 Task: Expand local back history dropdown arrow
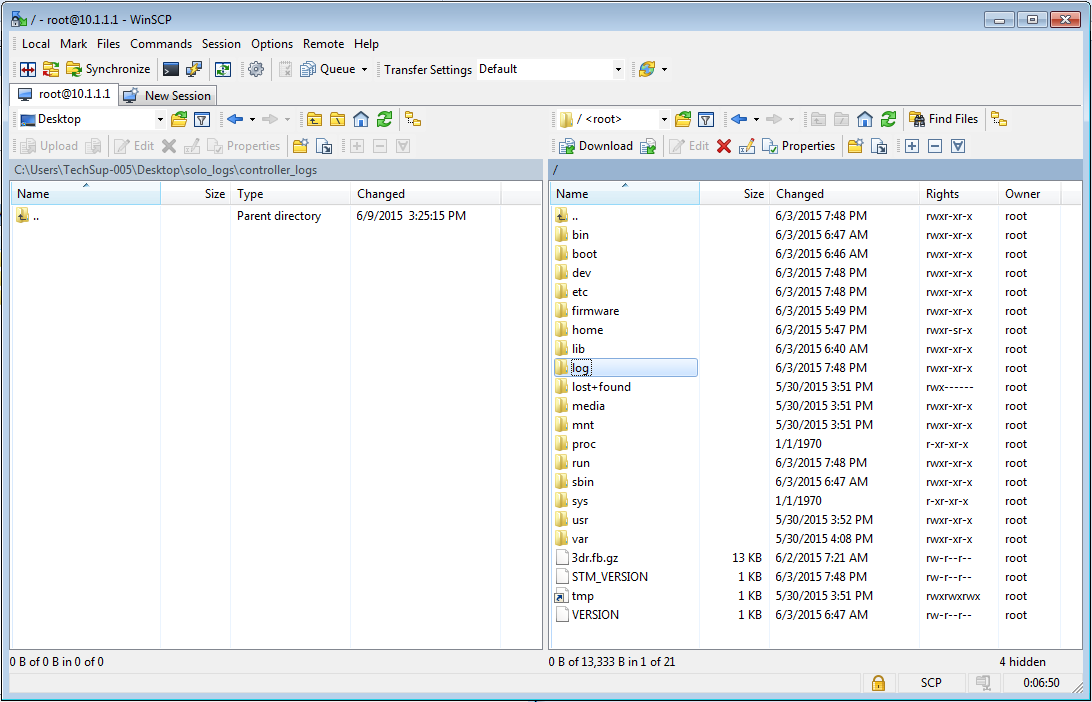(x=252, y=120)
